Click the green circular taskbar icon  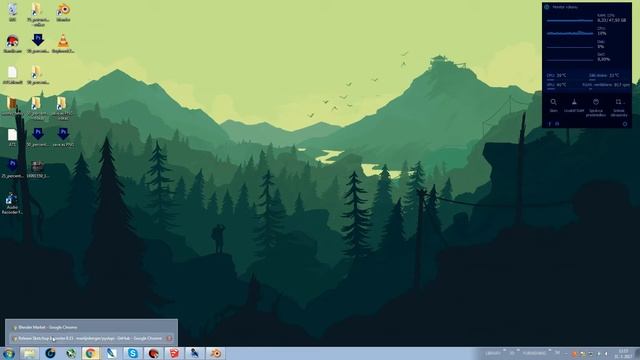tap(71, 353)
